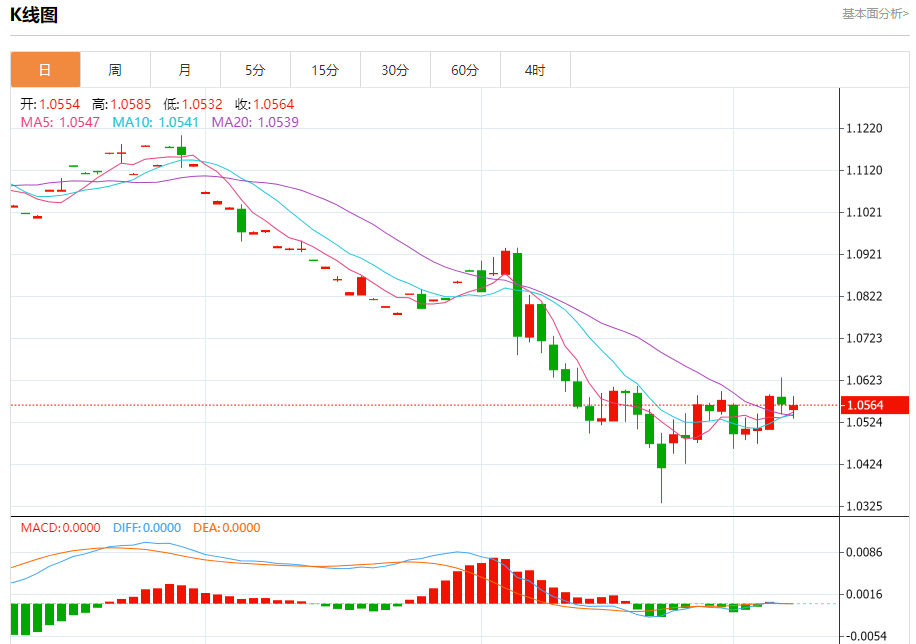This screenshot has height=644, width=916.
Task: Switch to the 月 monthly tab
Action: [185, 70]
